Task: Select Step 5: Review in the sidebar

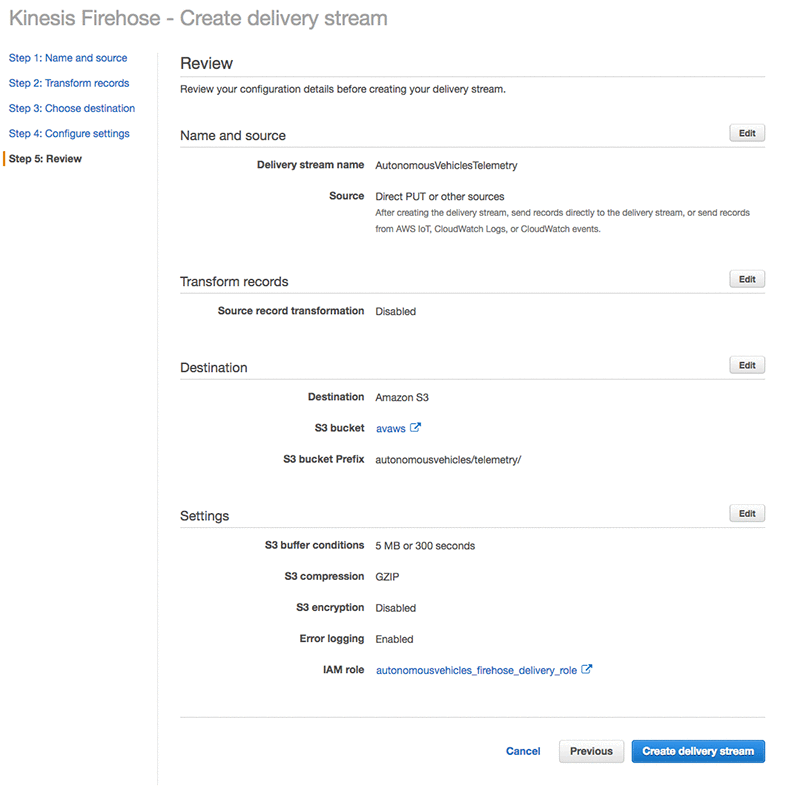Action: [x=45, y=159]
